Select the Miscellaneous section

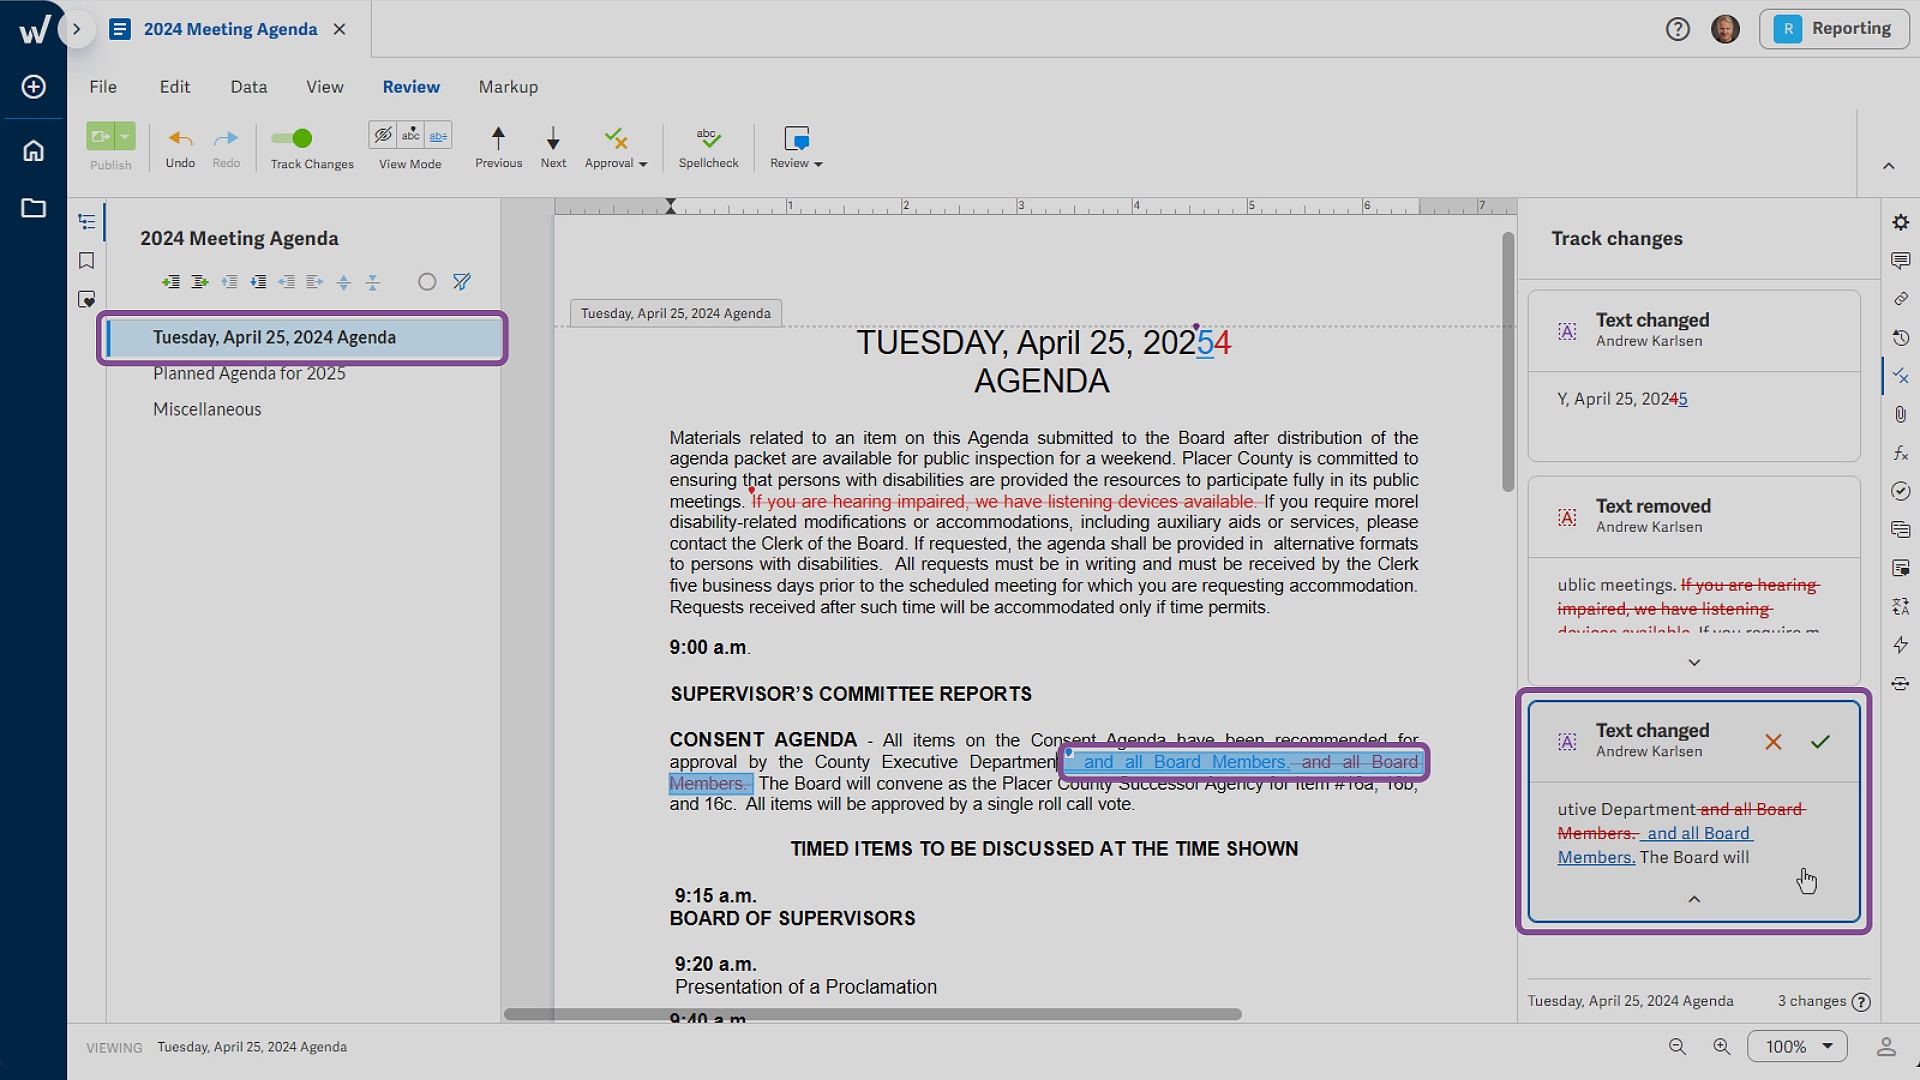[207, 409]
